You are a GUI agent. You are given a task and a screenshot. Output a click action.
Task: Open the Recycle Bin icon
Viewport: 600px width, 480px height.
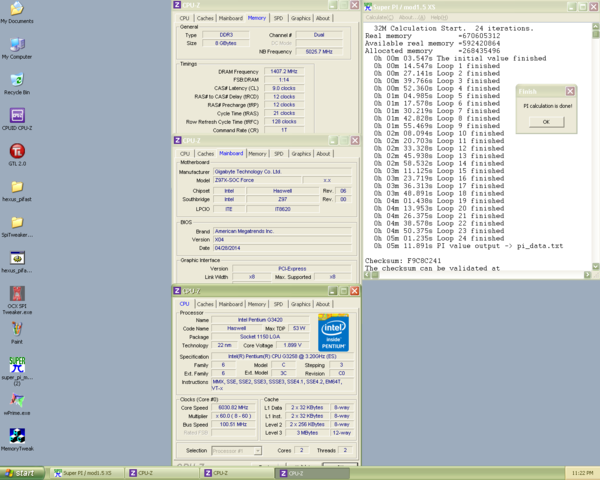point(17,84)
